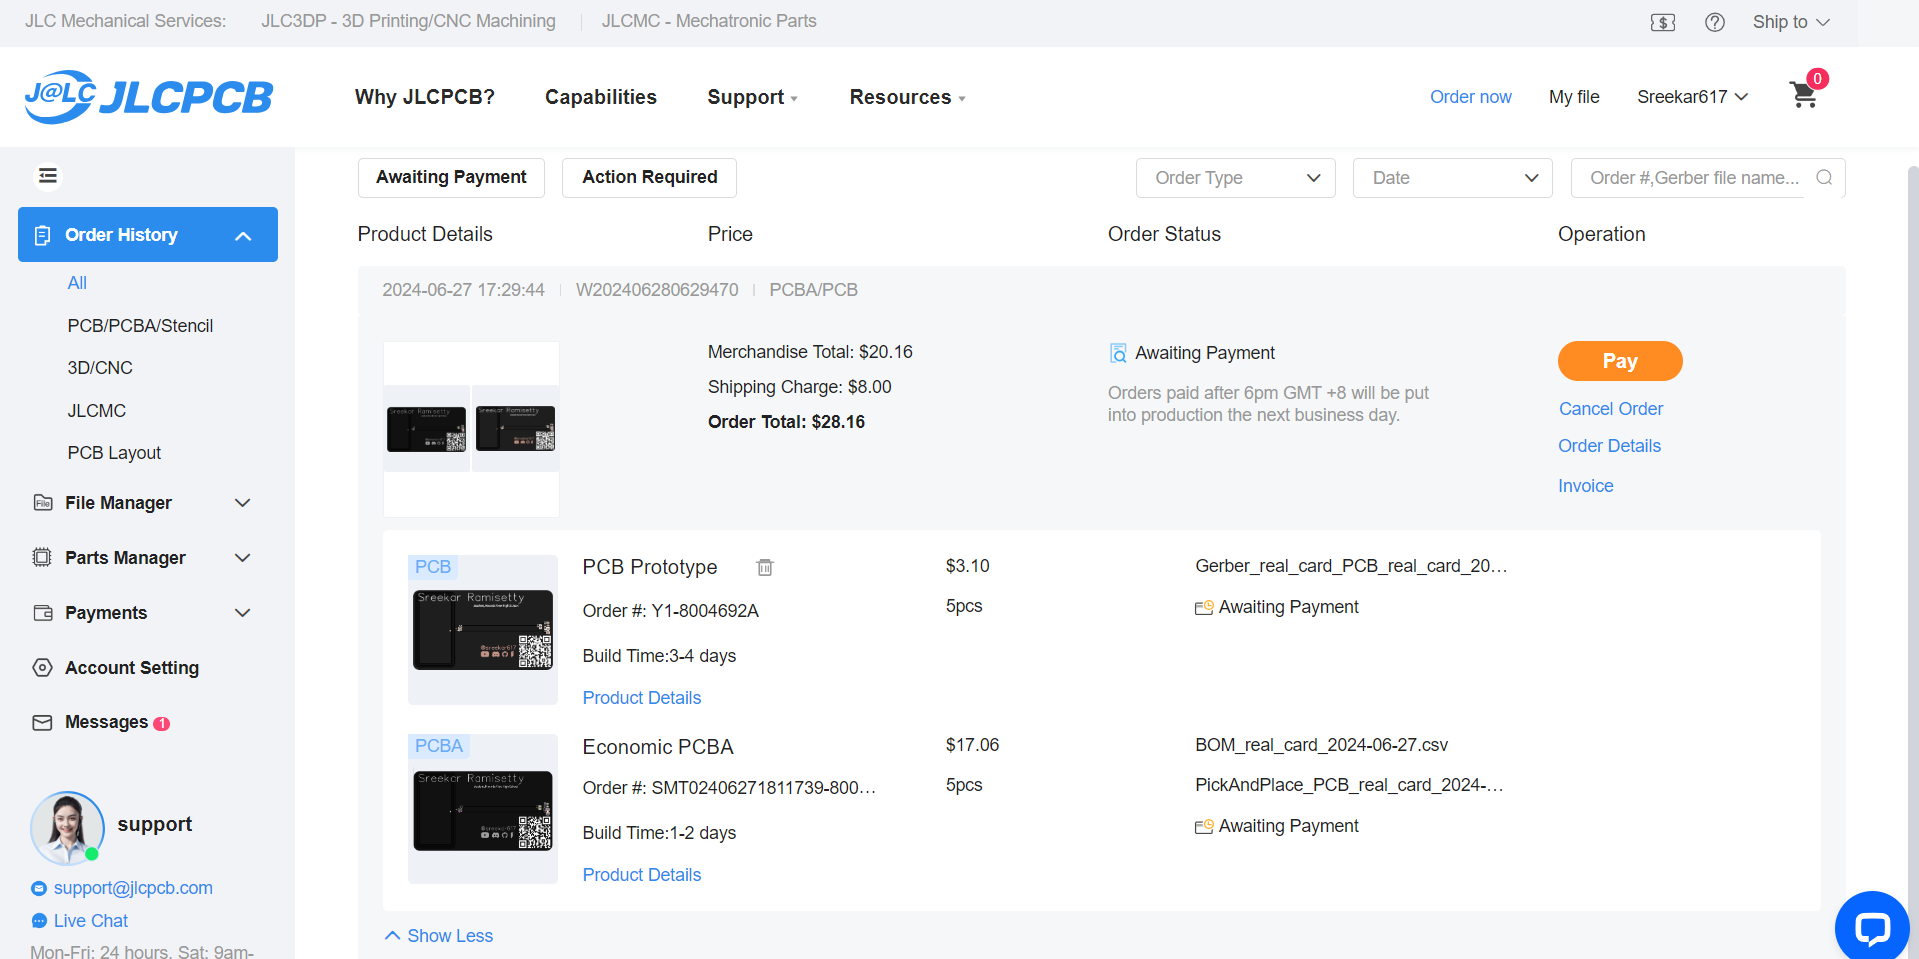The image size is (1919, 959).
Task: Open the Date filter dropdown
Action: coord(1452,178)
